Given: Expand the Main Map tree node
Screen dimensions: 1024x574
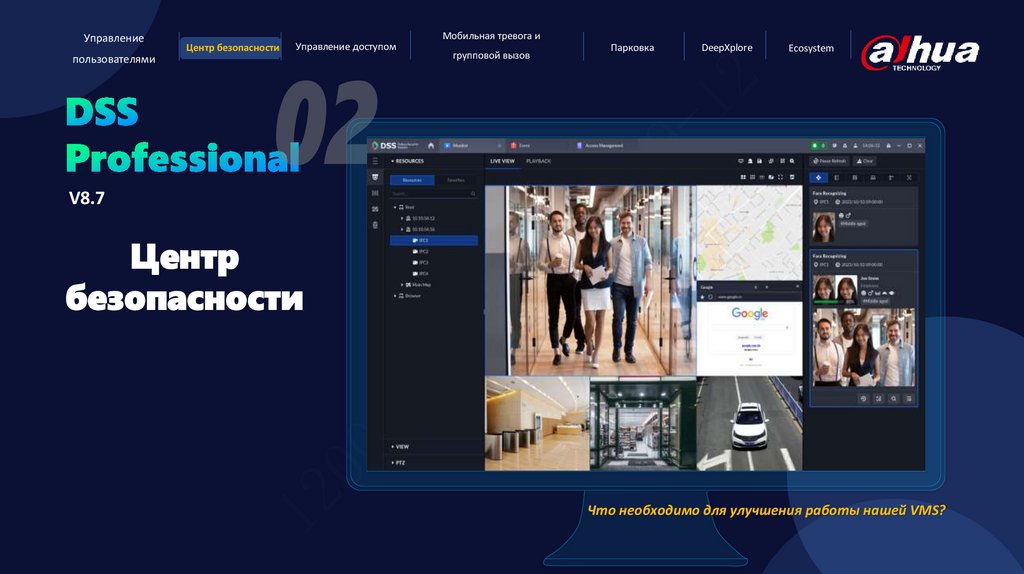Looking at the screenshot, I should [x=402, y=285].
